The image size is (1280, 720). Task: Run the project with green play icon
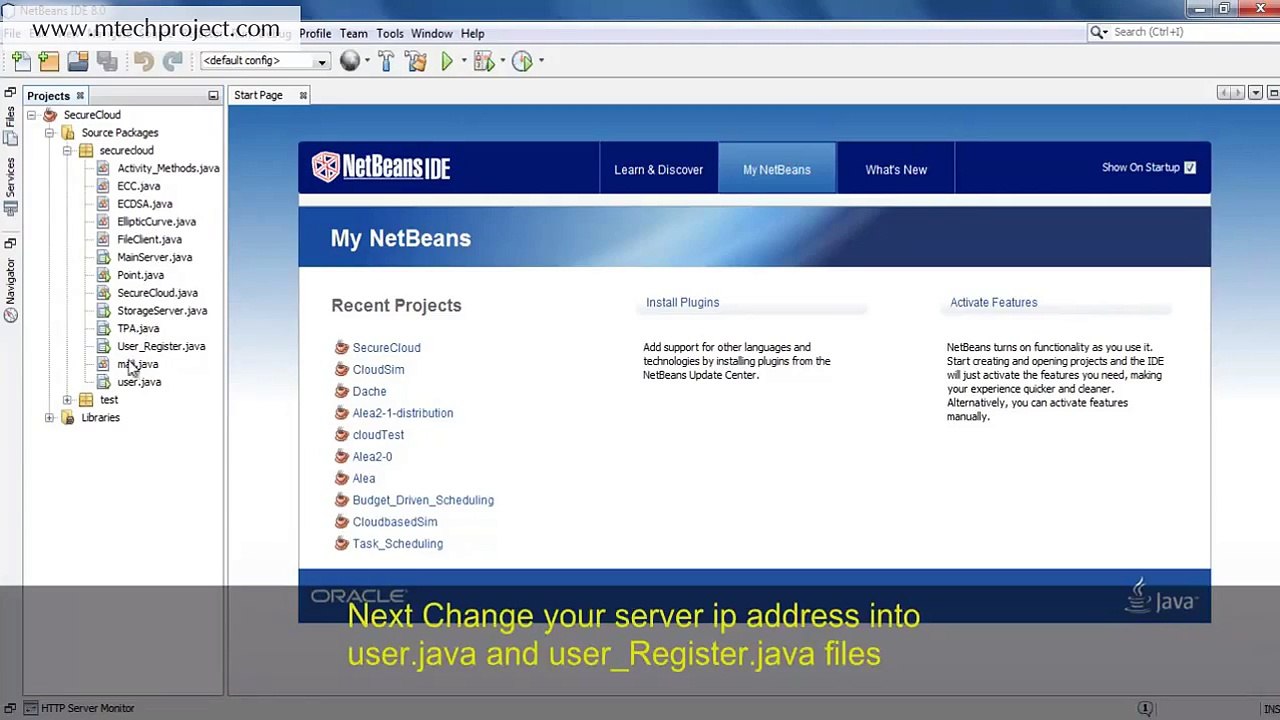pos(447,61)
